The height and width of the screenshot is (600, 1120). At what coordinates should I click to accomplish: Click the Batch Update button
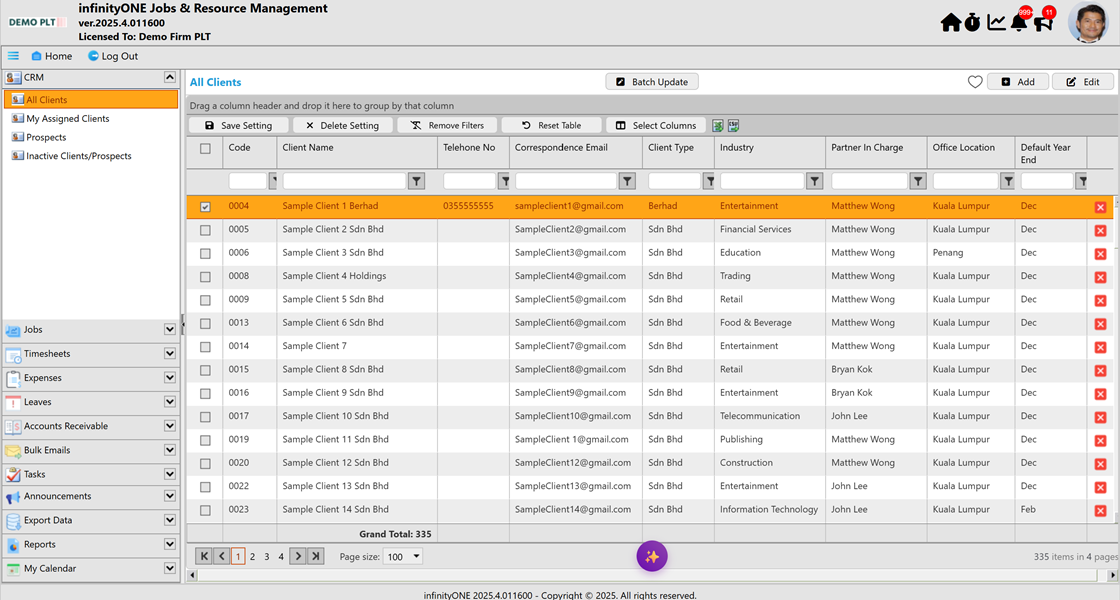652,81
